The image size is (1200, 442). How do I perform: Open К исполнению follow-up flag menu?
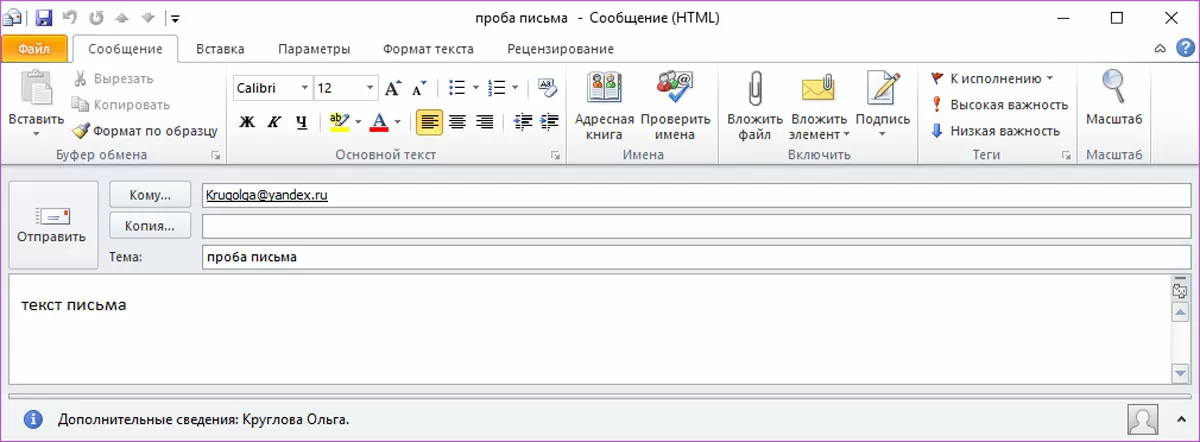point(992,78)
